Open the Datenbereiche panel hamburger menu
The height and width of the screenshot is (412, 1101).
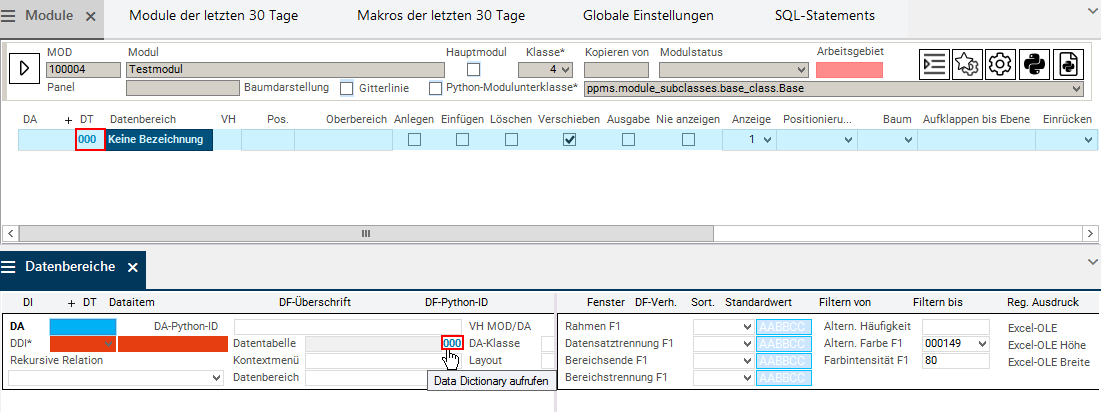[9, 267]
